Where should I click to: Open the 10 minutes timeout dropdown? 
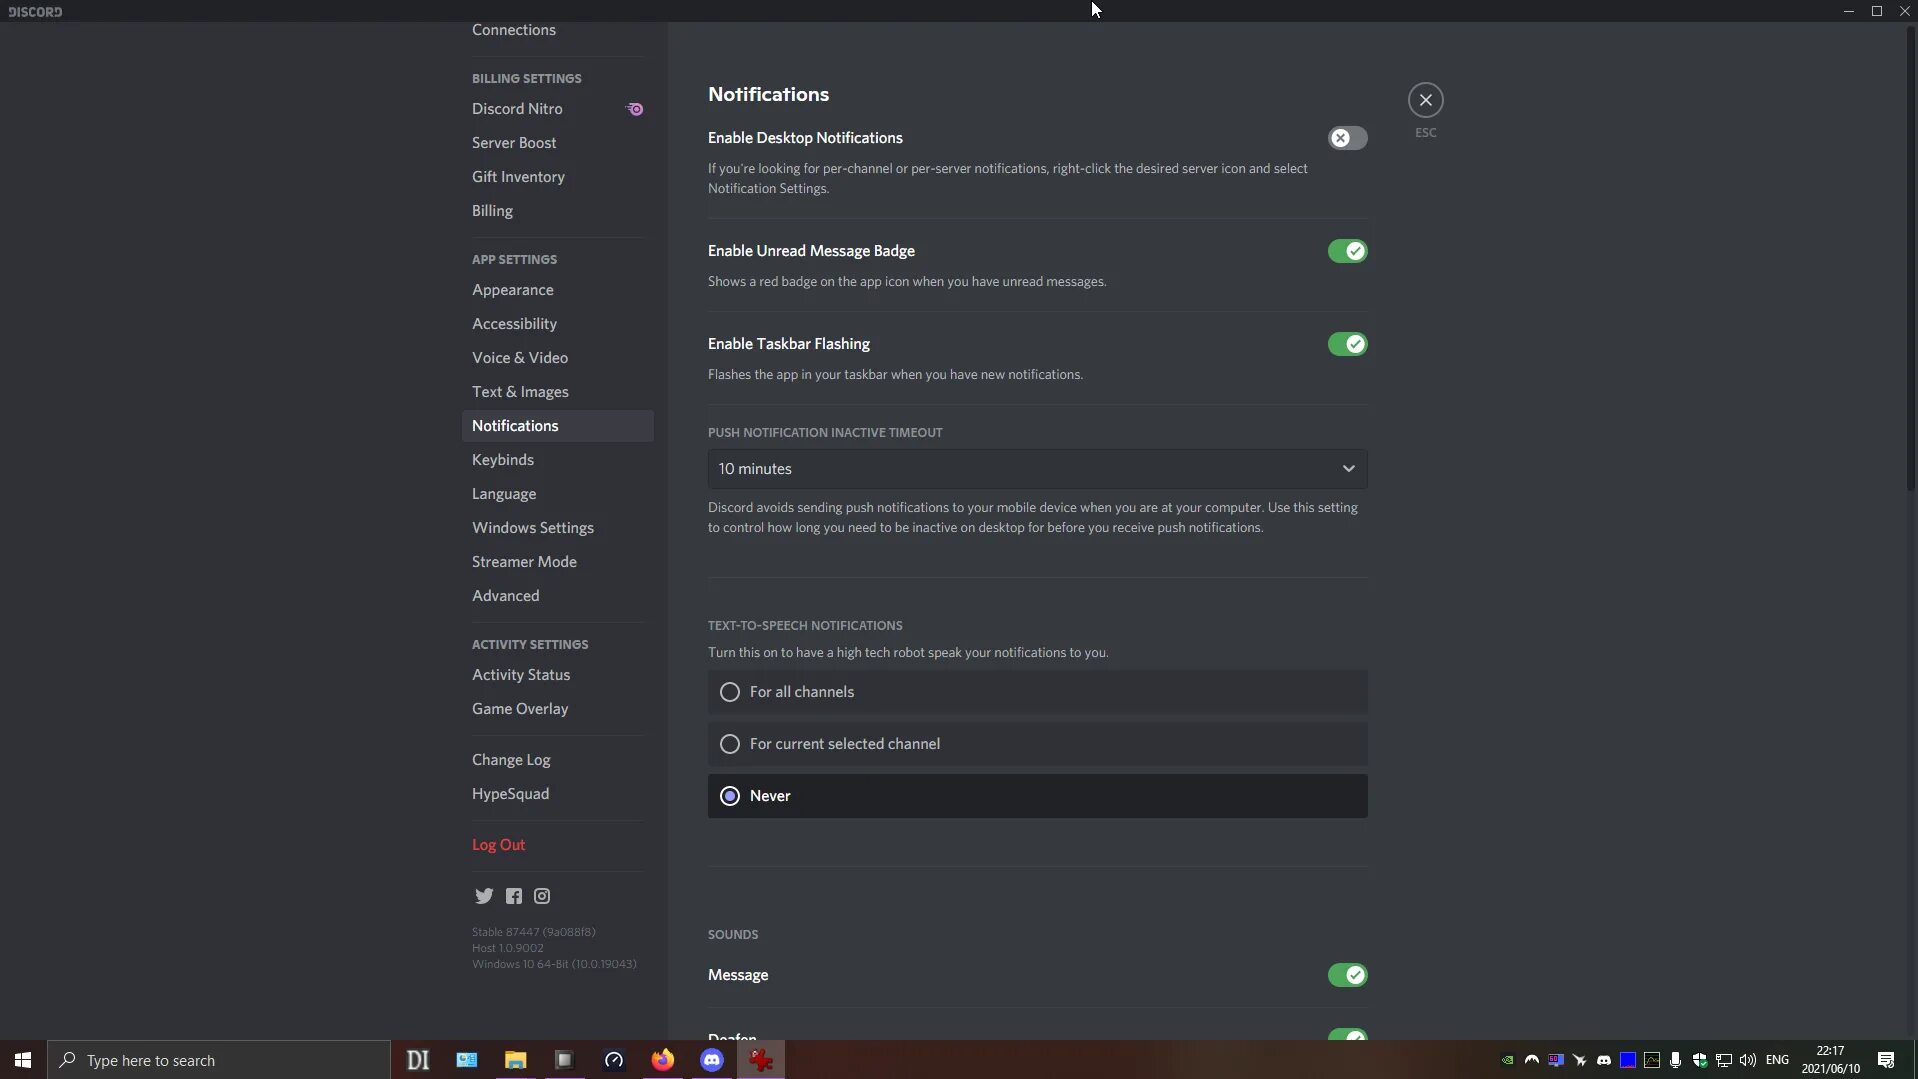(x=1037, y=469)
